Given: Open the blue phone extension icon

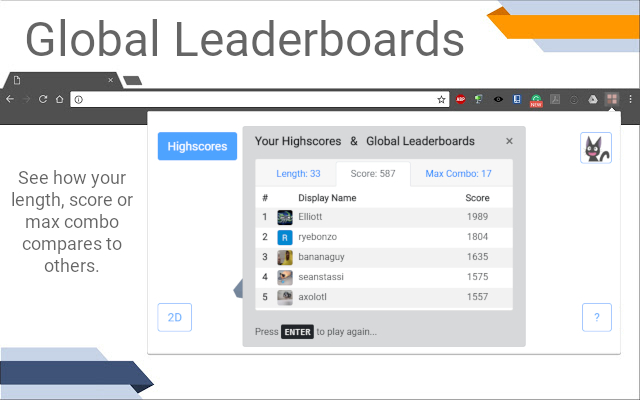Looking at the screenshot, I should point(517,99).
